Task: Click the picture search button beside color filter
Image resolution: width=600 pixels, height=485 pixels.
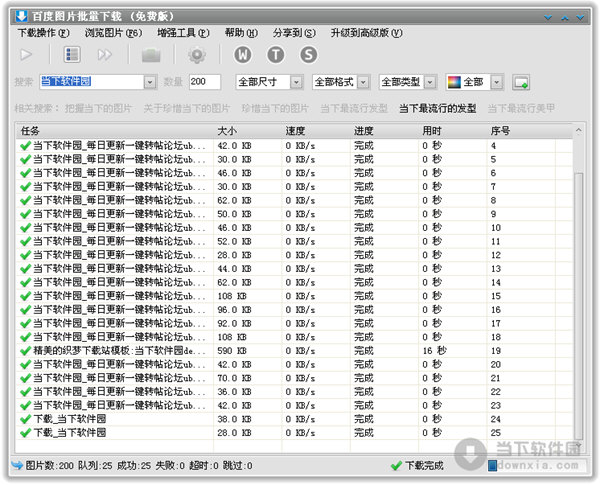Action: point(521,82)
